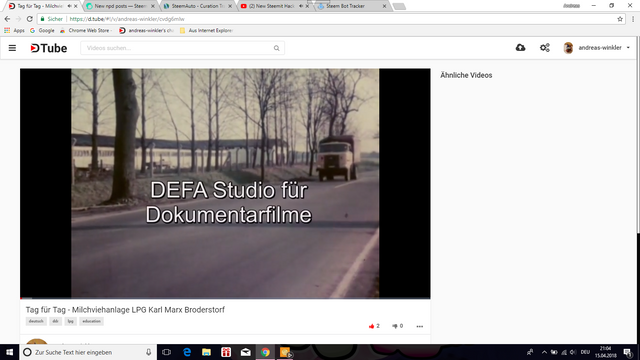
Task: Open the Mail app on taskbar
Action: [246, 352]
